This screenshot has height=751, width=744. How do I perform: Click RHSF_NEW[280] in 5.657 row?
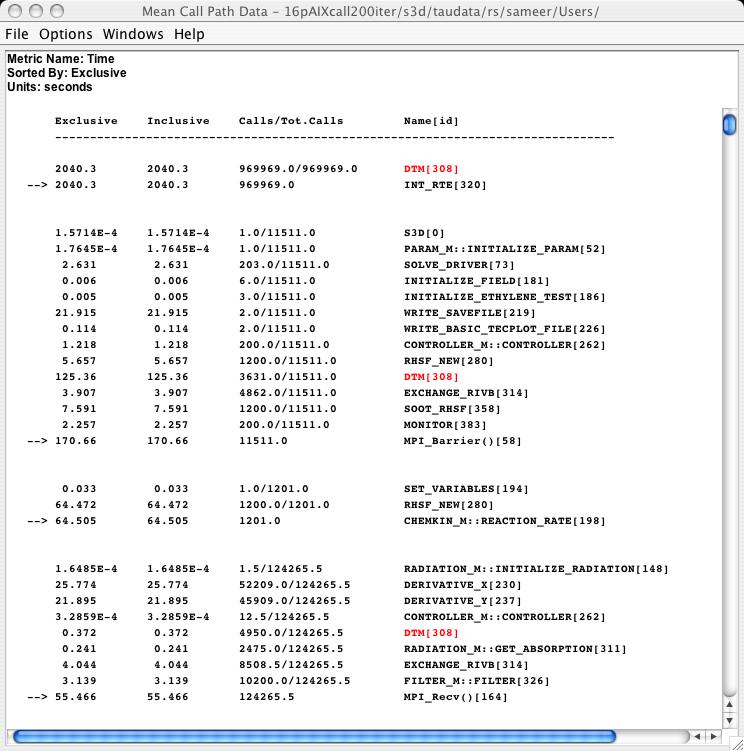(x=448, y=361)
